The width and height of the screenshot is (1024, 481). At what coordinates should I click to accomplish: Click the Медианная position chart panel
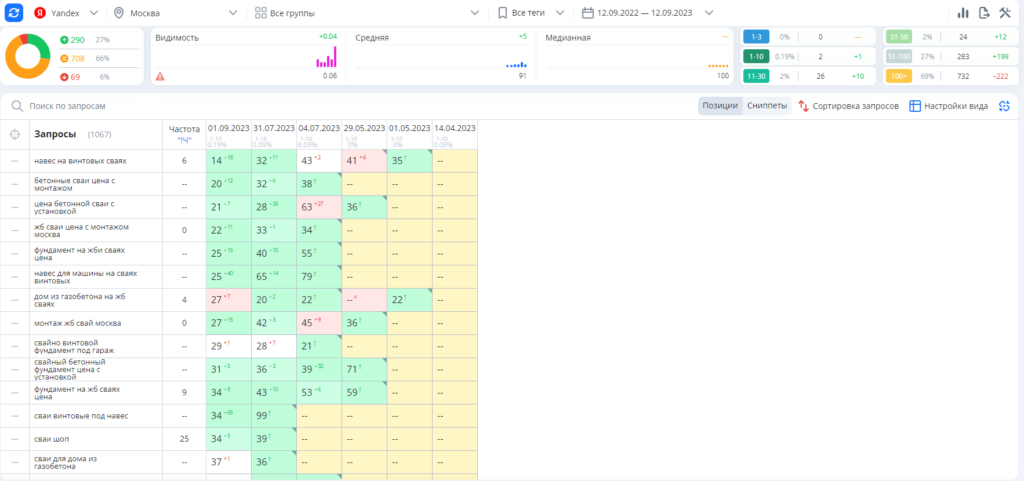pyautogui.click(x=637, y=56)
